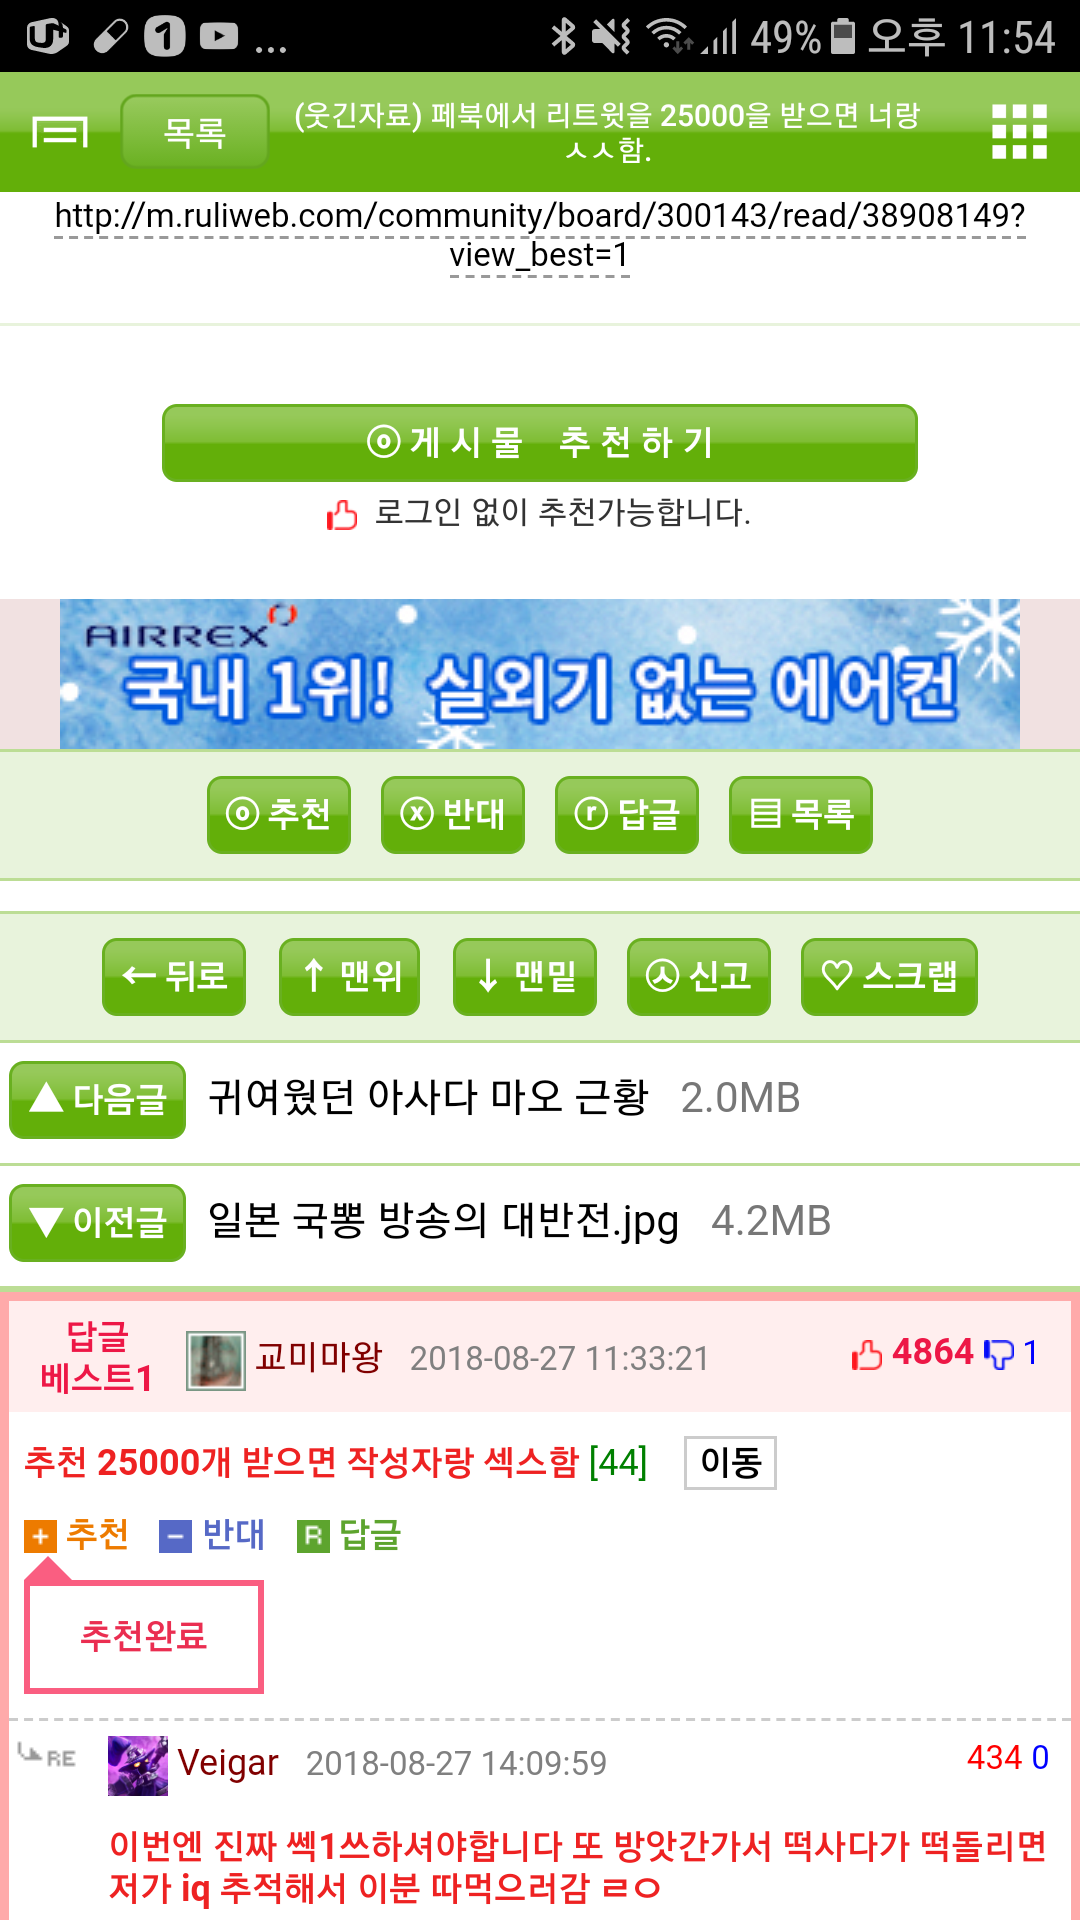1080x1920 pixels.
Task: Upvote best comment with orange plus 추천
Action: (77, 1535)
